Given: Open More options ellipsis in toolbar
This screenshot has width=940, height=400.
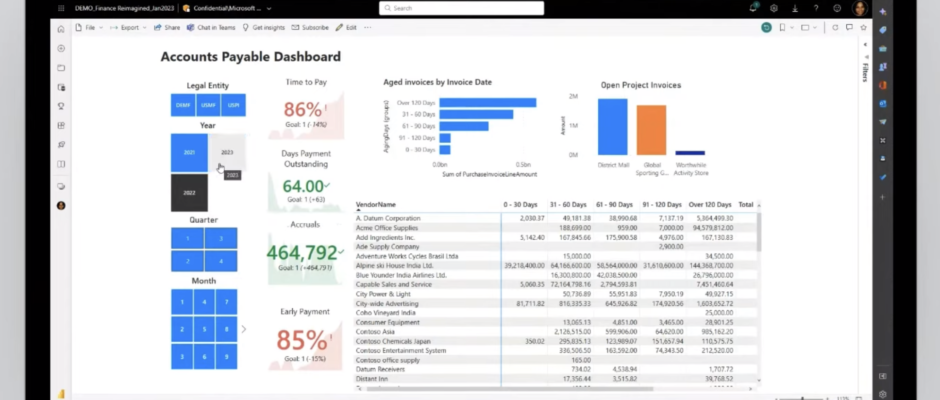Looking at the screenshot, I should pos(367,28).
